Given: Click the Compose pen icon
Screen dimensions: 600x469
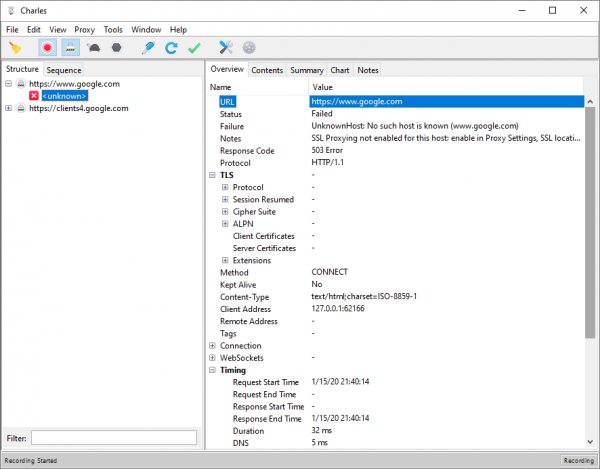Looking at the screenshot, I should coord(148,48).
